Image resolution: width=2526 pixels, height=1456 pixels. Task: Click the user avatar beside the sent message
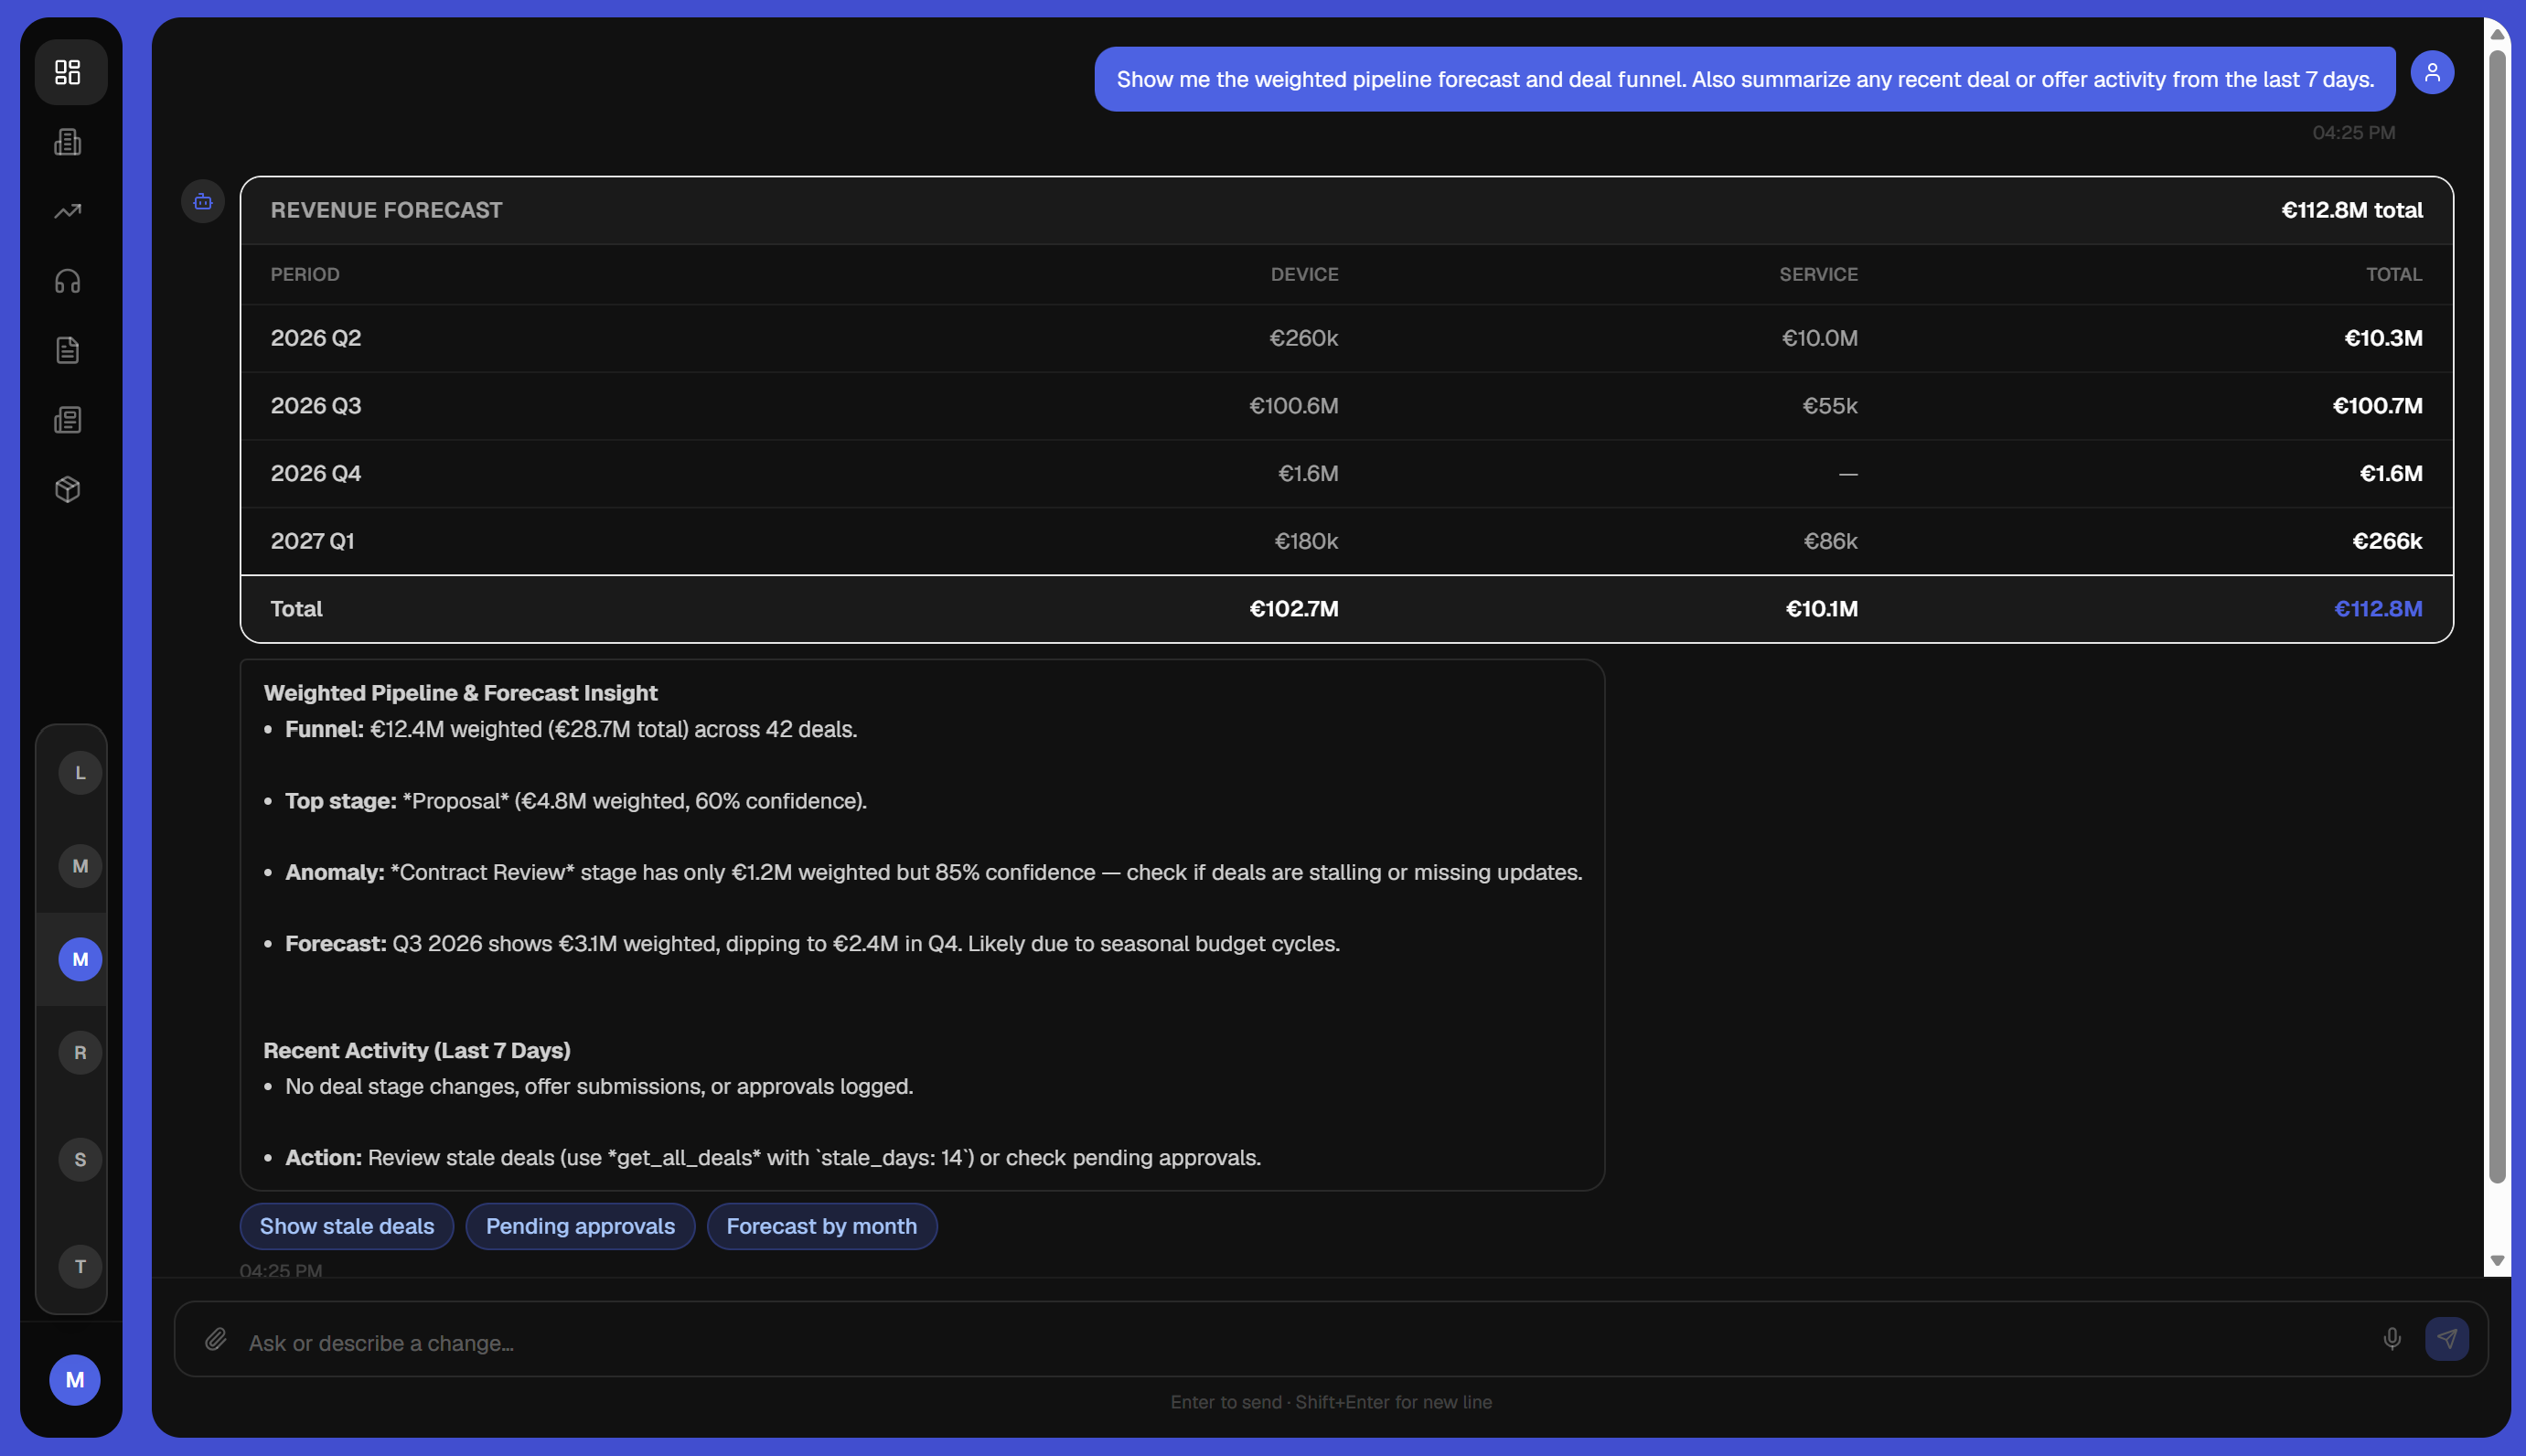coord(2433,72)
